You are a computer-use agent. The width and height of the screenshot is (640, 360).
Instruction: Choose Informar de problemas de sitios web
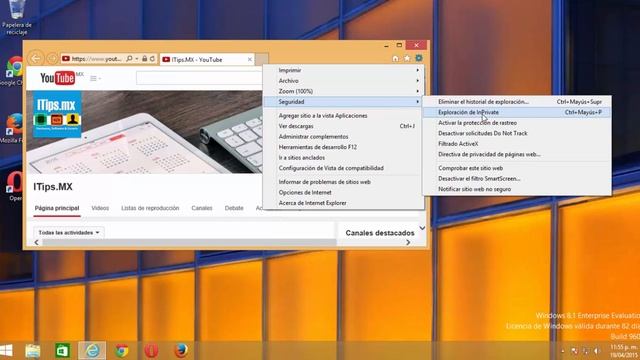(x=344, y=182)
